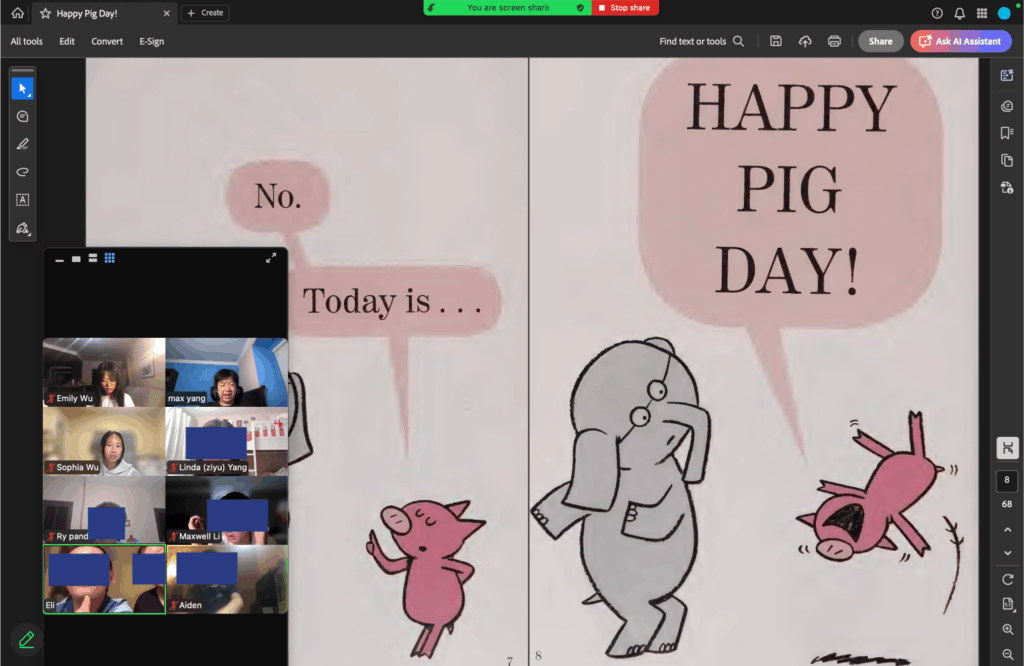Select the Add comment tool
This screenshot has height=666, width=1024.
[x=22, y=116]
